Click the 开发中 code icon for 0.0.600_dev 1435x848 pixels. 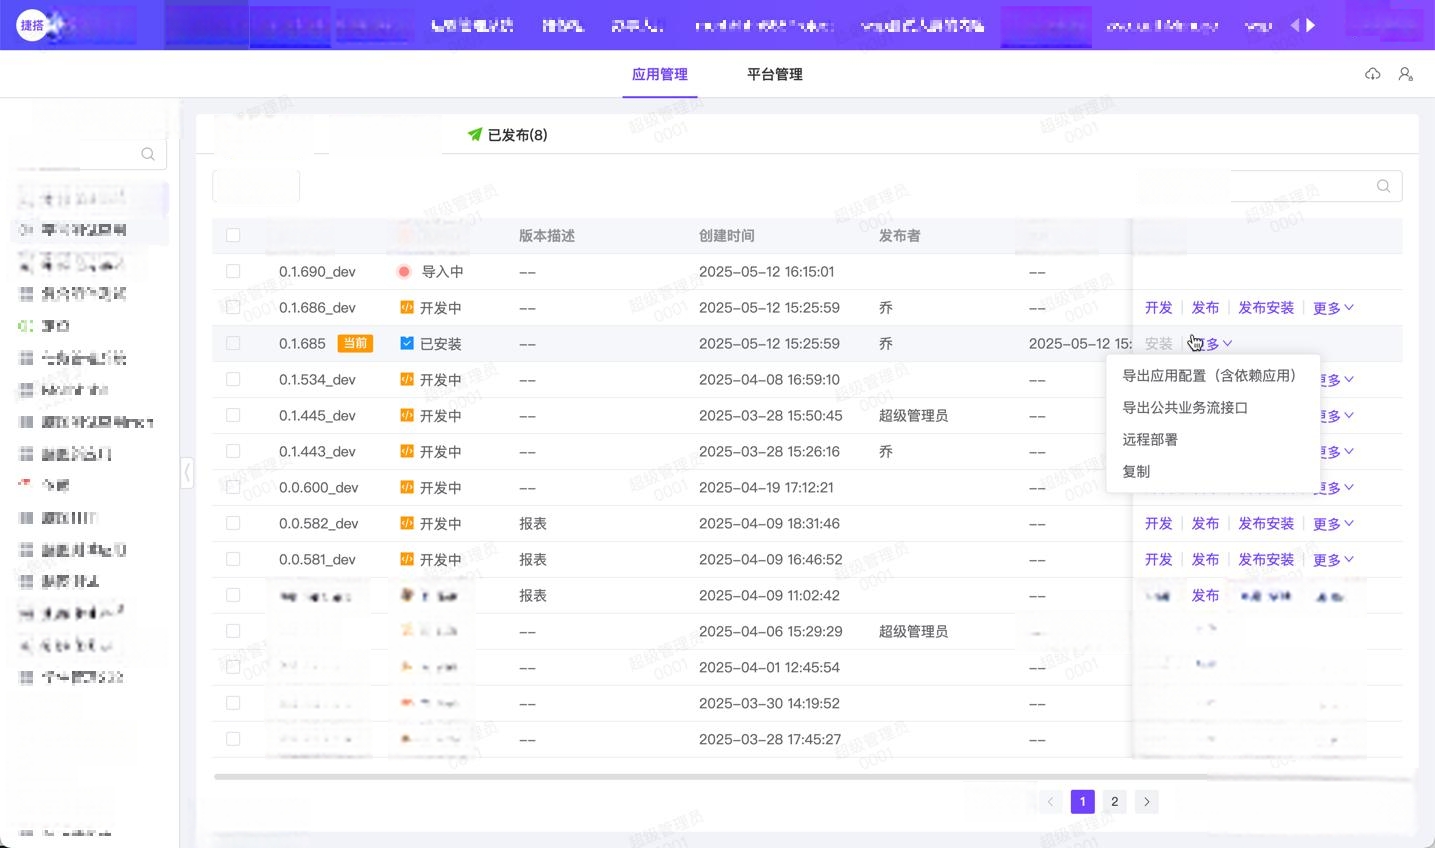[407, 487]
